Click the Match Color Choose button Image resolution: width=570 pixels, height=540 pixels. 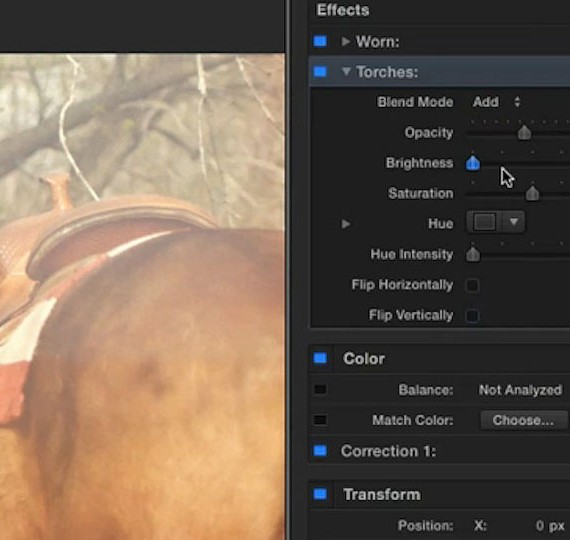(x=523, y=420)
